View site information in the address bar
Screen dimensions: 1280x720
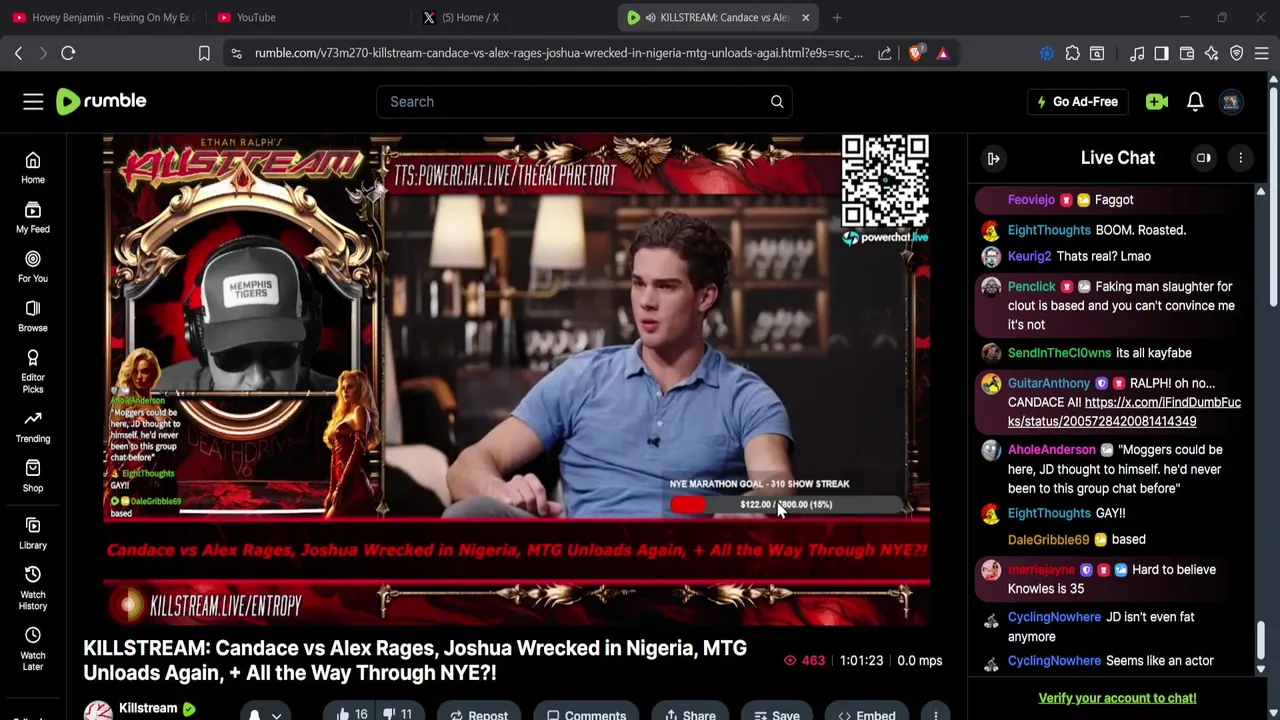[x=236, y=53]
